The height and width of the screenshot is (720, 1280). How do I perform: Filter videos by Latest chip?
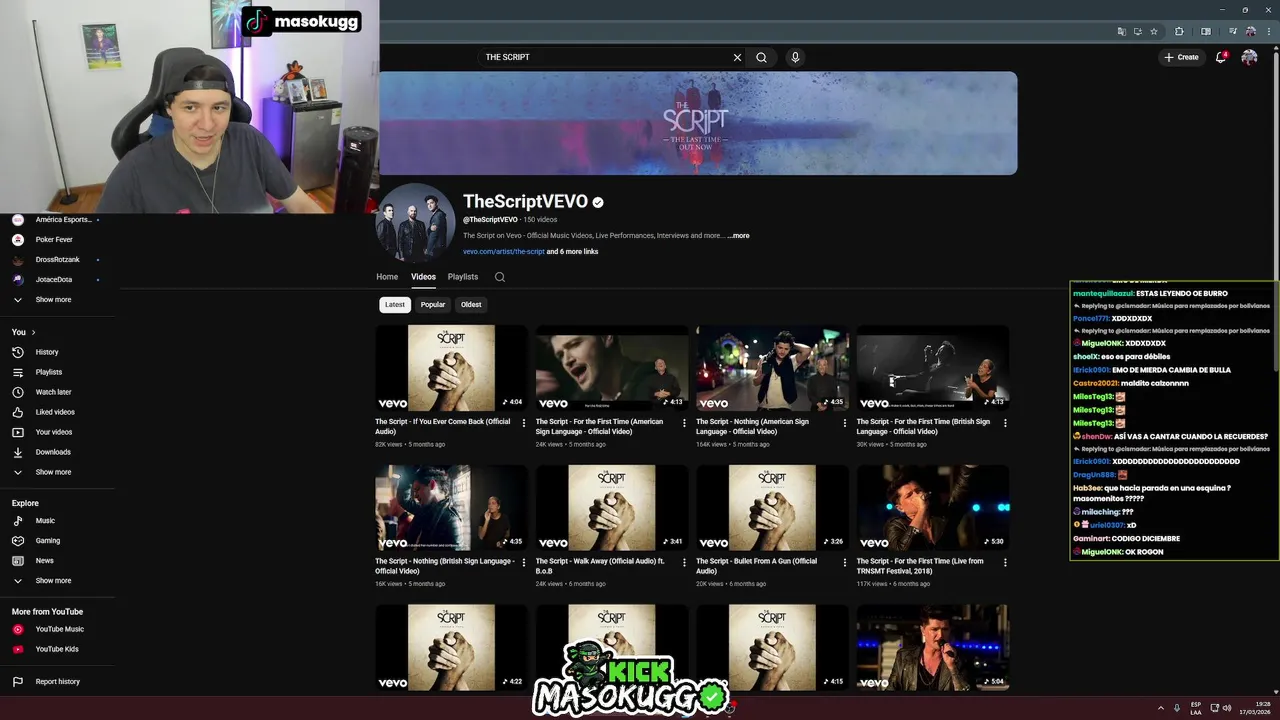tap(395, 305)
